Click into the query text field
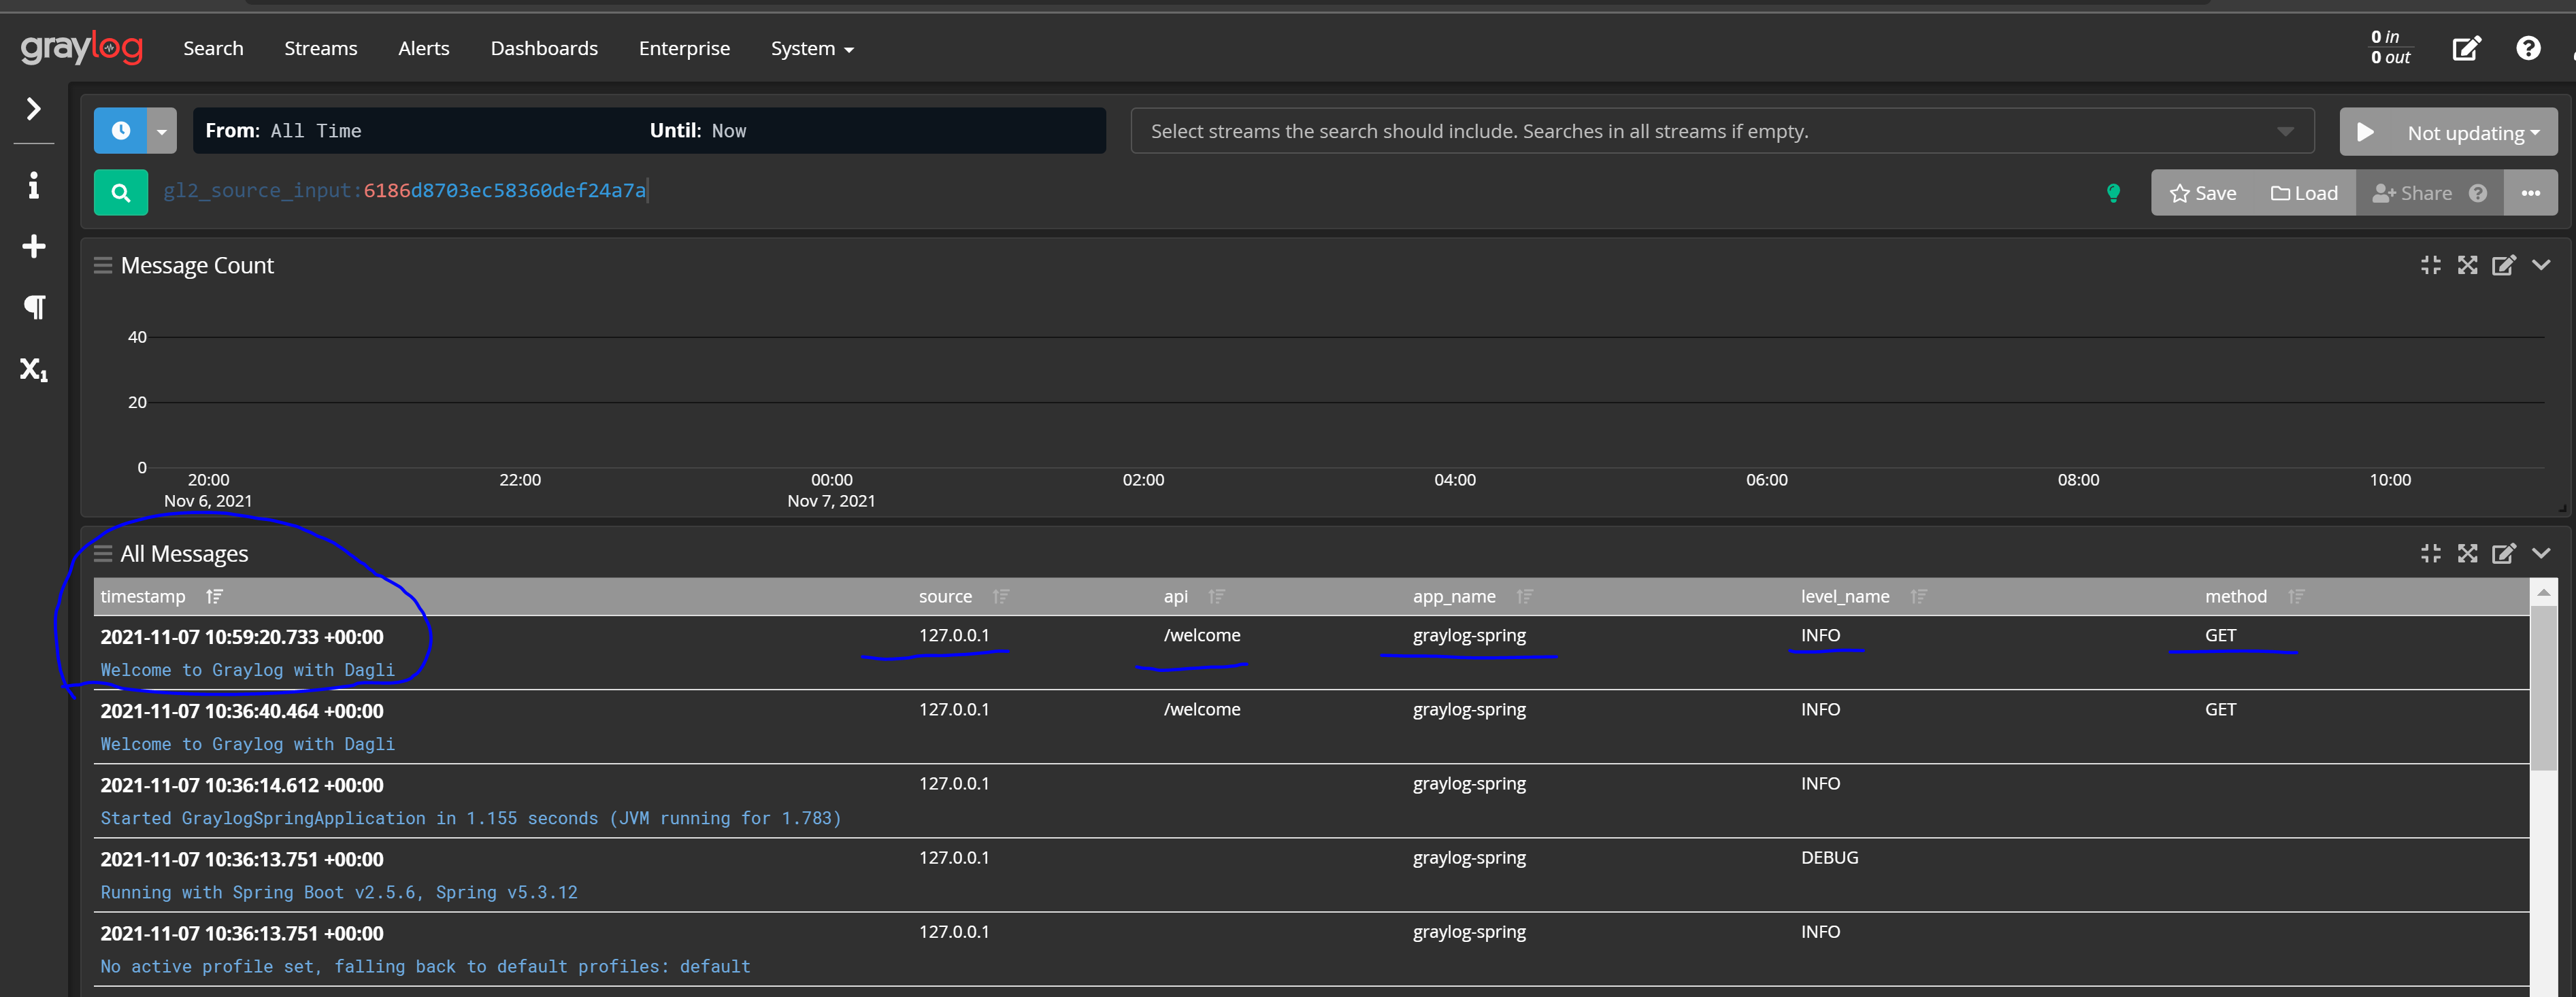This screenshot has height=997, width=2576. 1120,191
